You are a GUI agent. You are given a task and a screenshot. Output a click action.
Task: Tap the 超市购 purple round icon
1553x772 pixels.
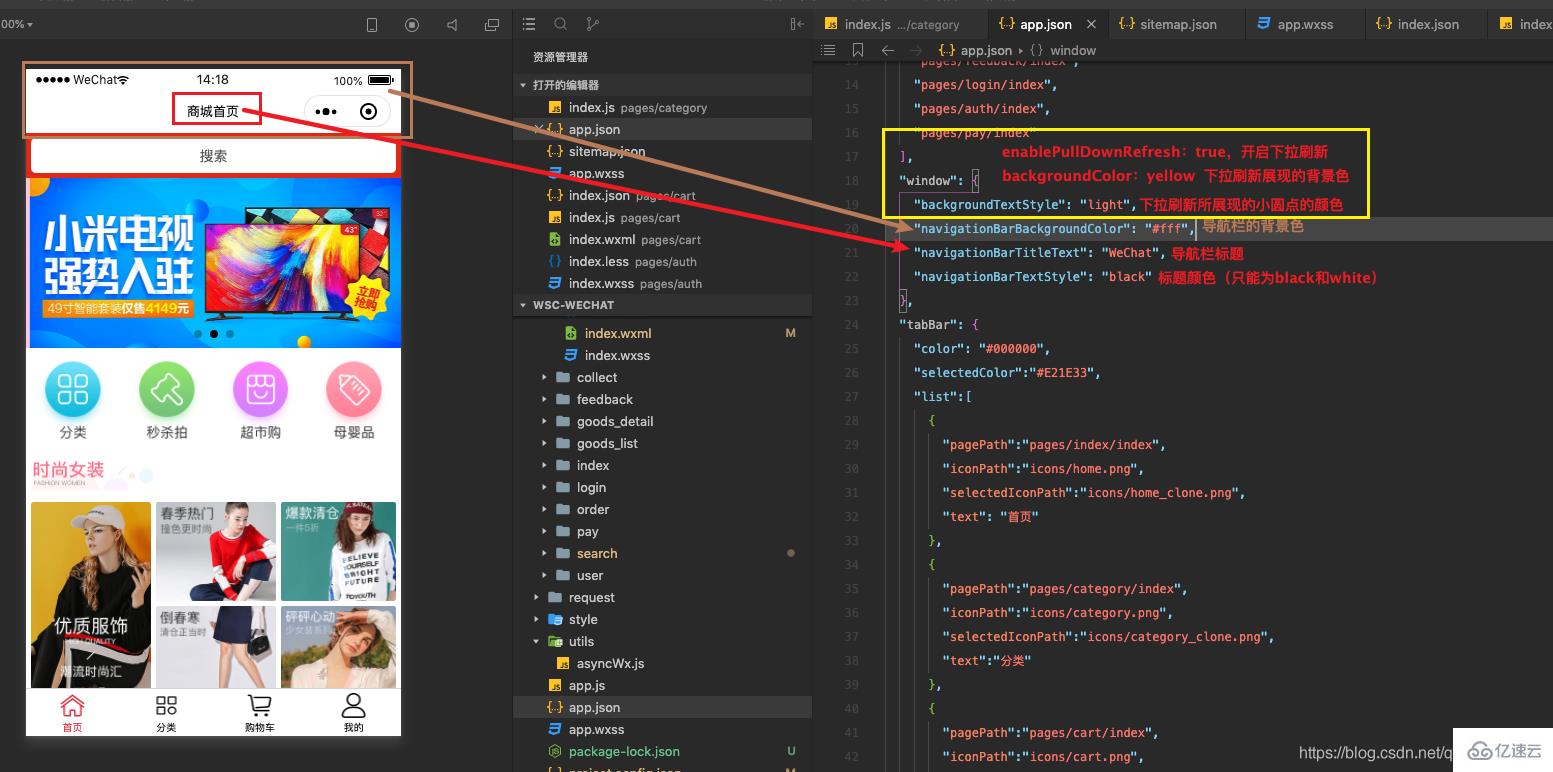click(260, 389)
